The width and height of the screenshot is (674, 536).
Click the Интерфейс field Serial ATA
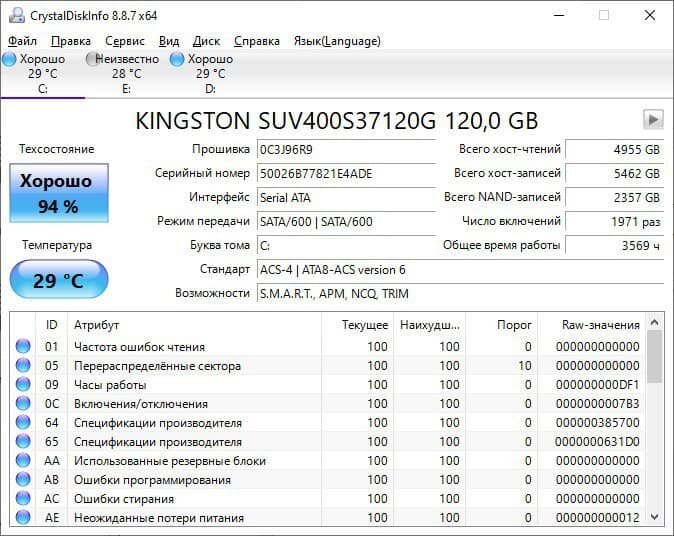pos(346,198)
